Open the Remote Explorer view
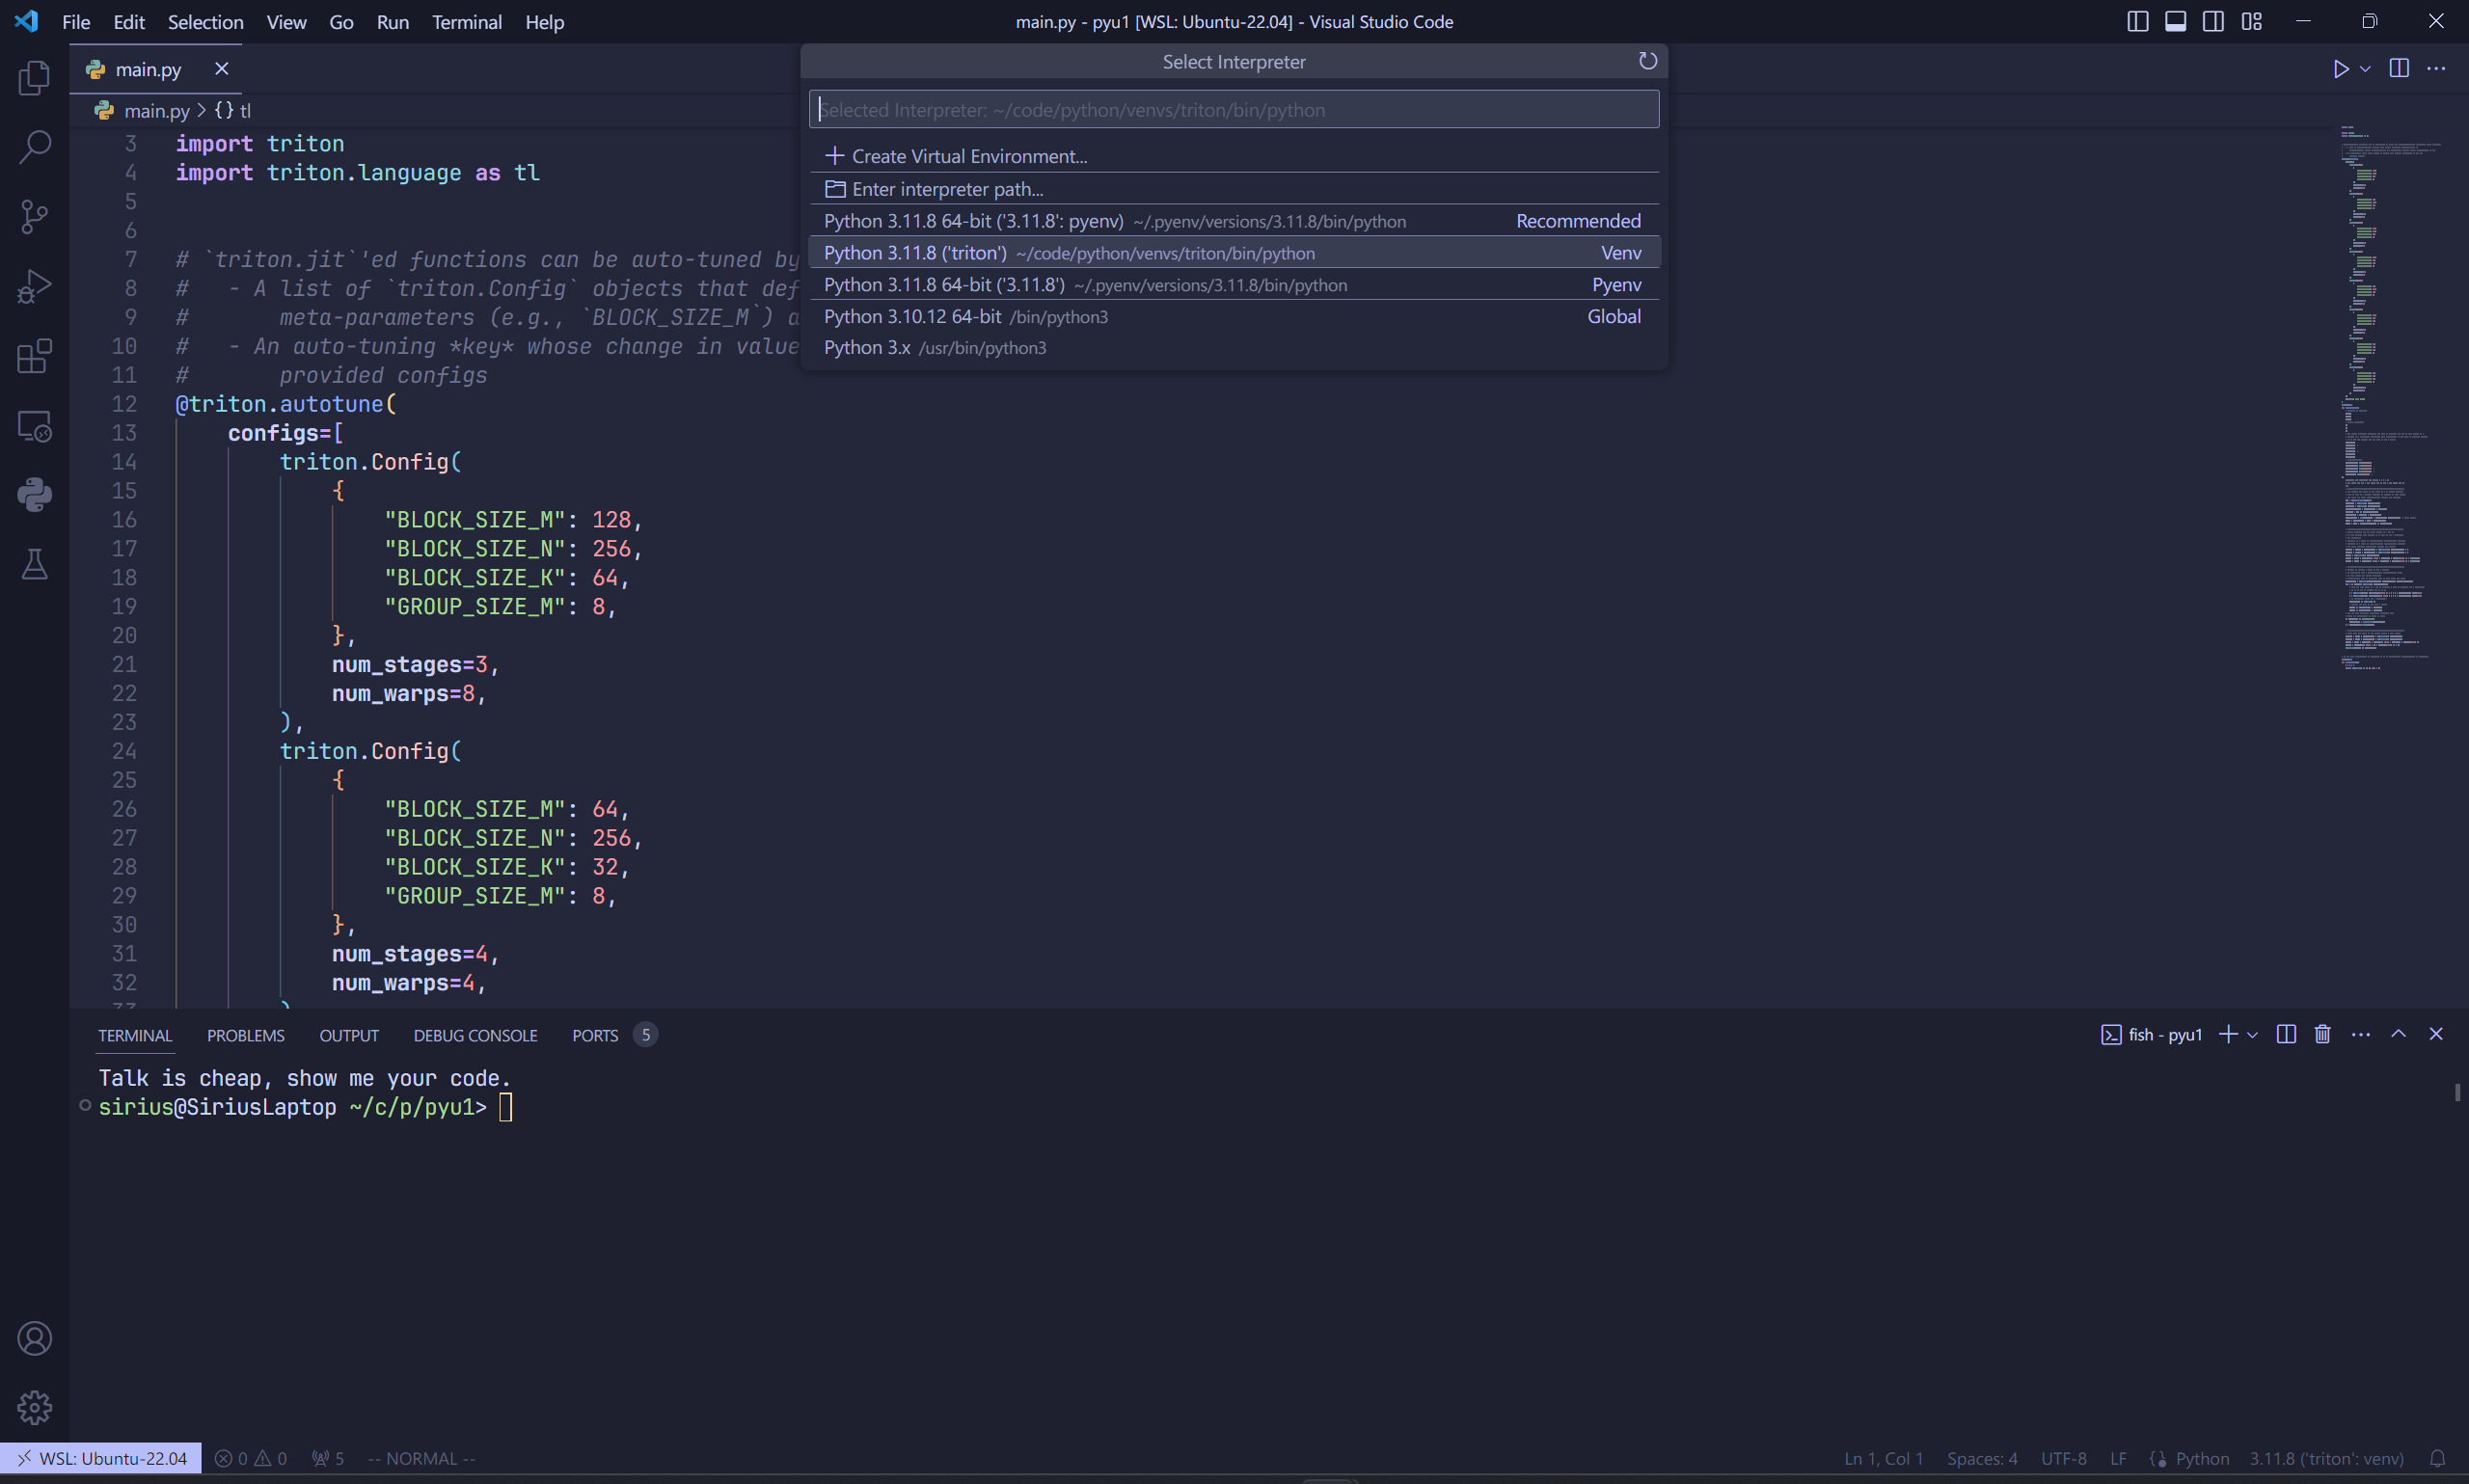This screenshot has height=1484, width=2469. 35,426
